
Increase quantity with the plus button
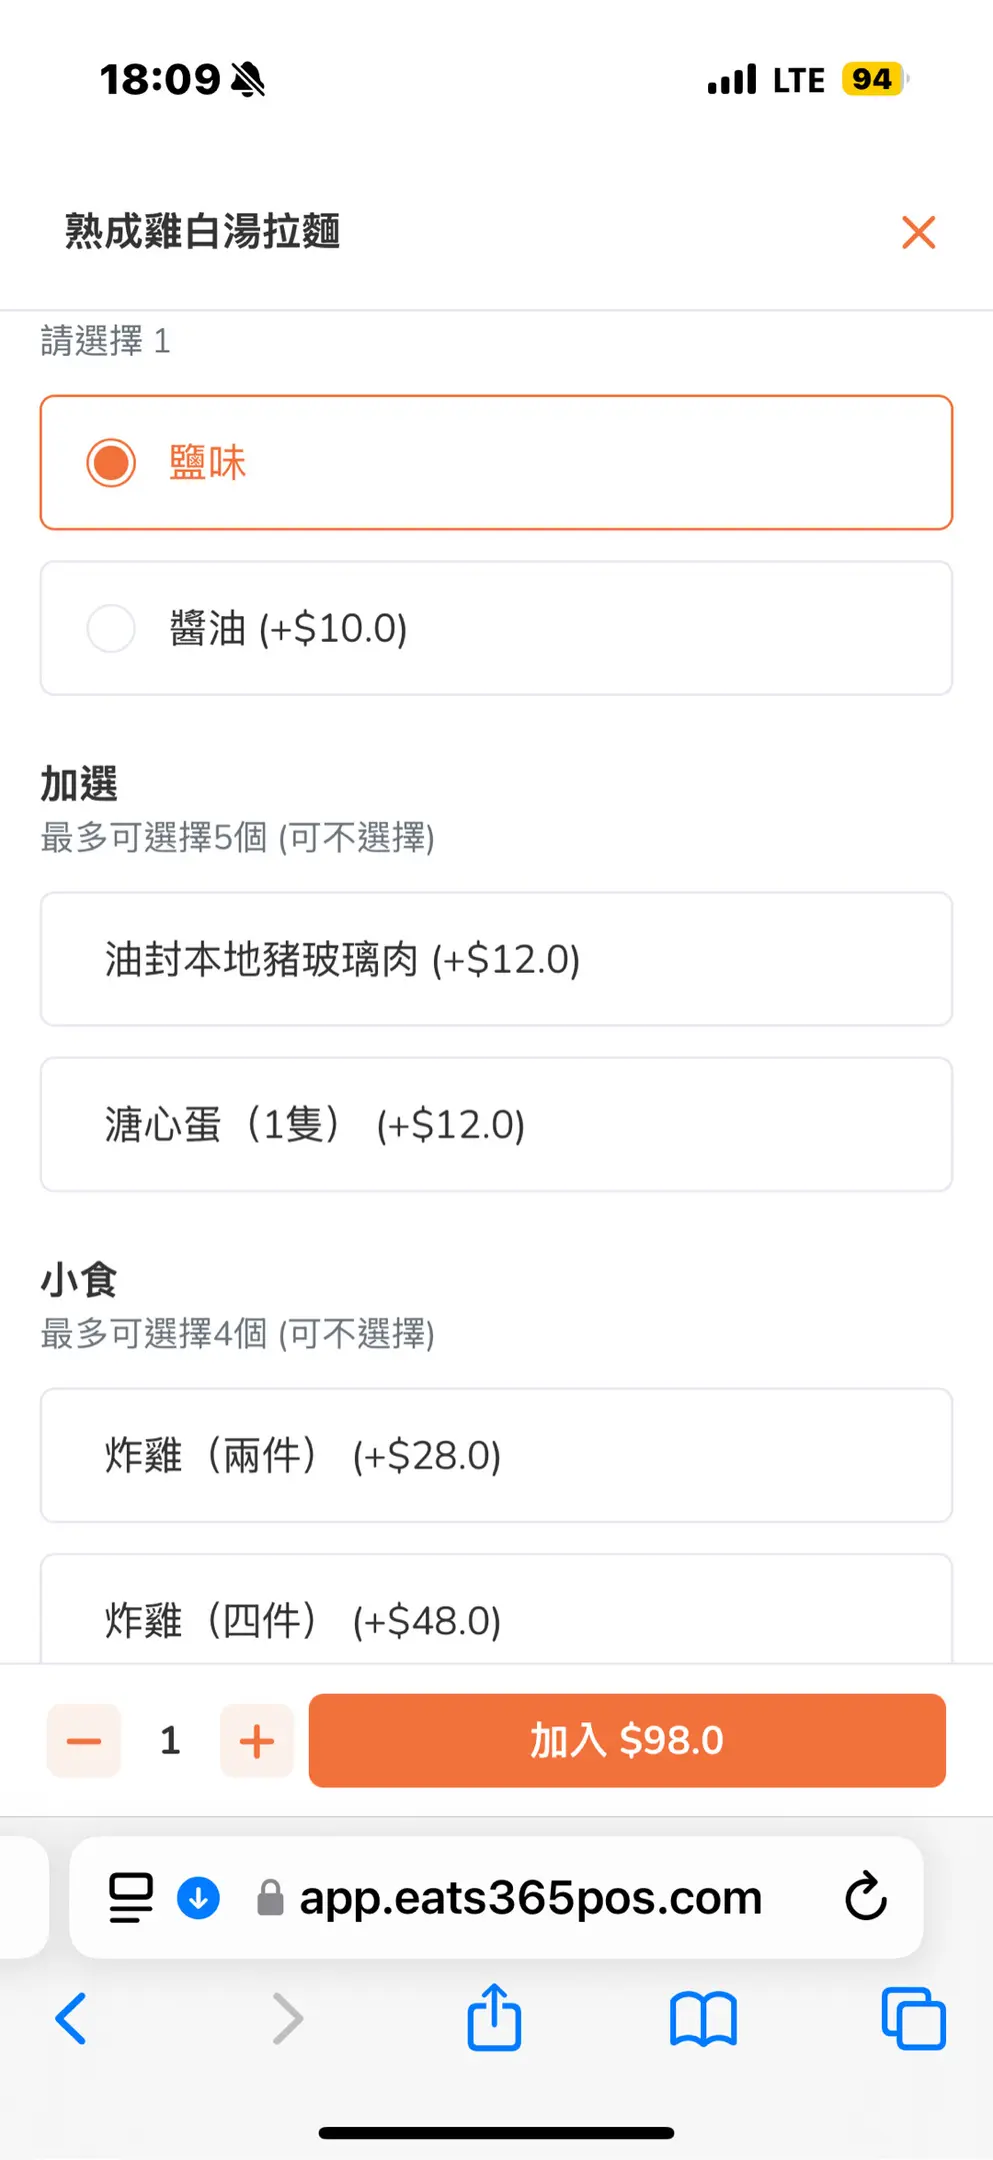[257, 1741]
